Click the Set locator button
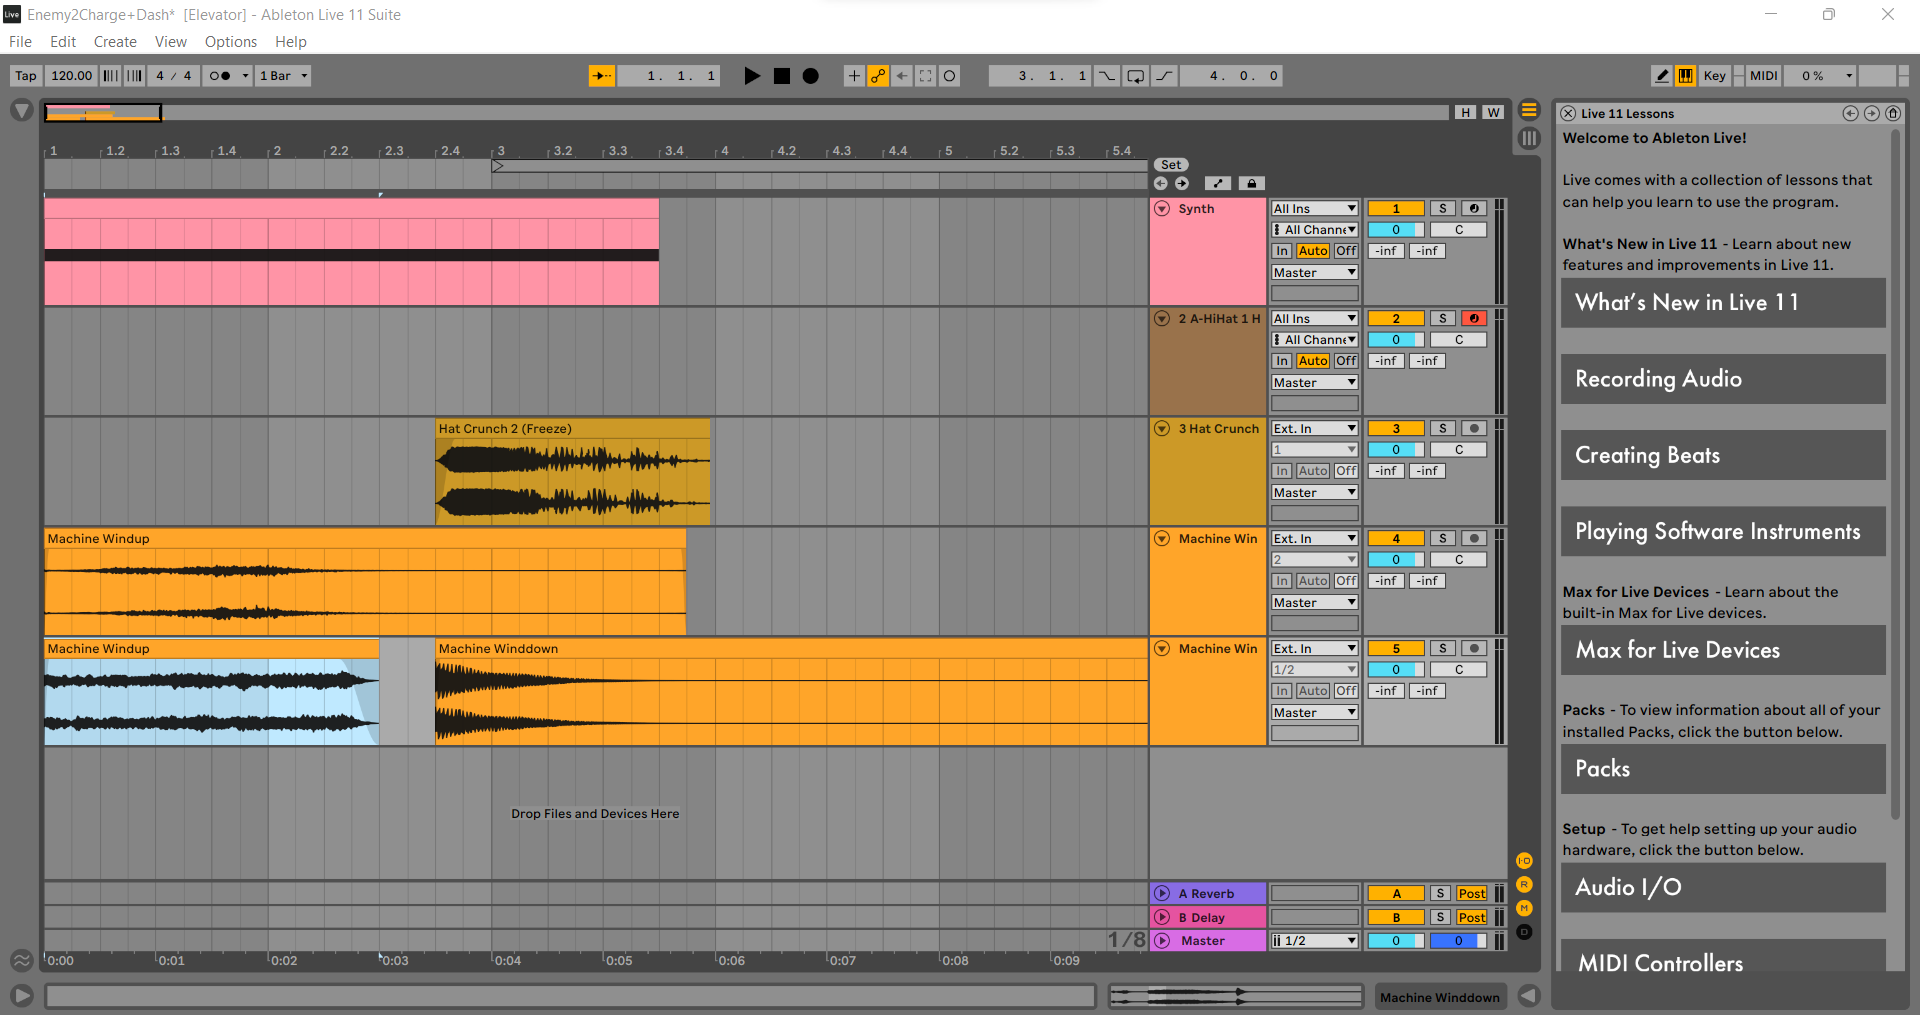The image size is (1920, 1015). pyautogui.click(x=1171, y=165)
